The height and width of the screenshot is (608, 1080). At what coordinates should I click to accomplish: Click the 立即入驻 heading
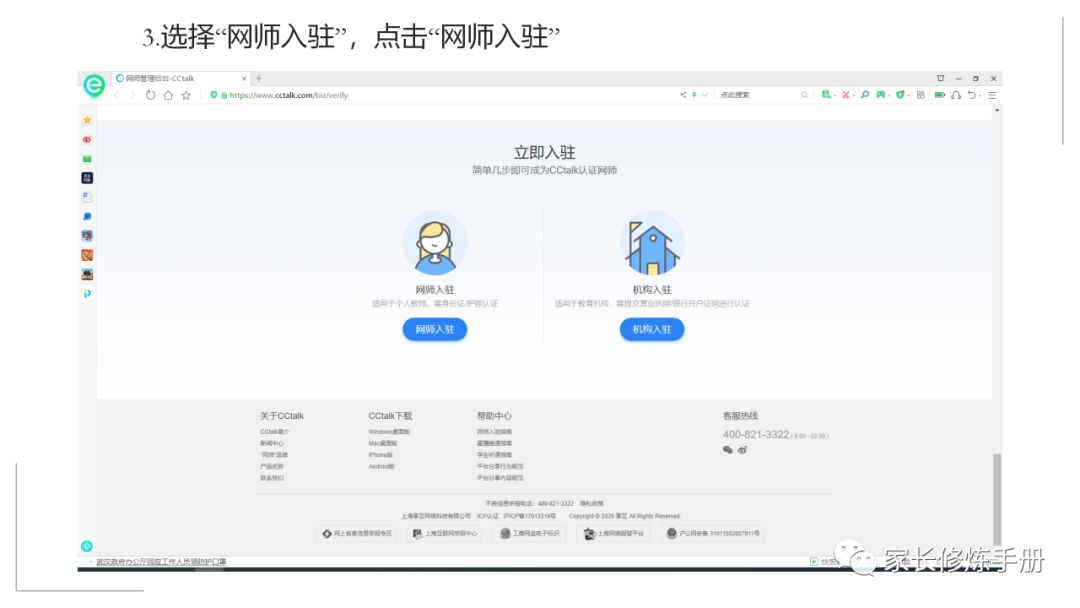coord(544,152)
